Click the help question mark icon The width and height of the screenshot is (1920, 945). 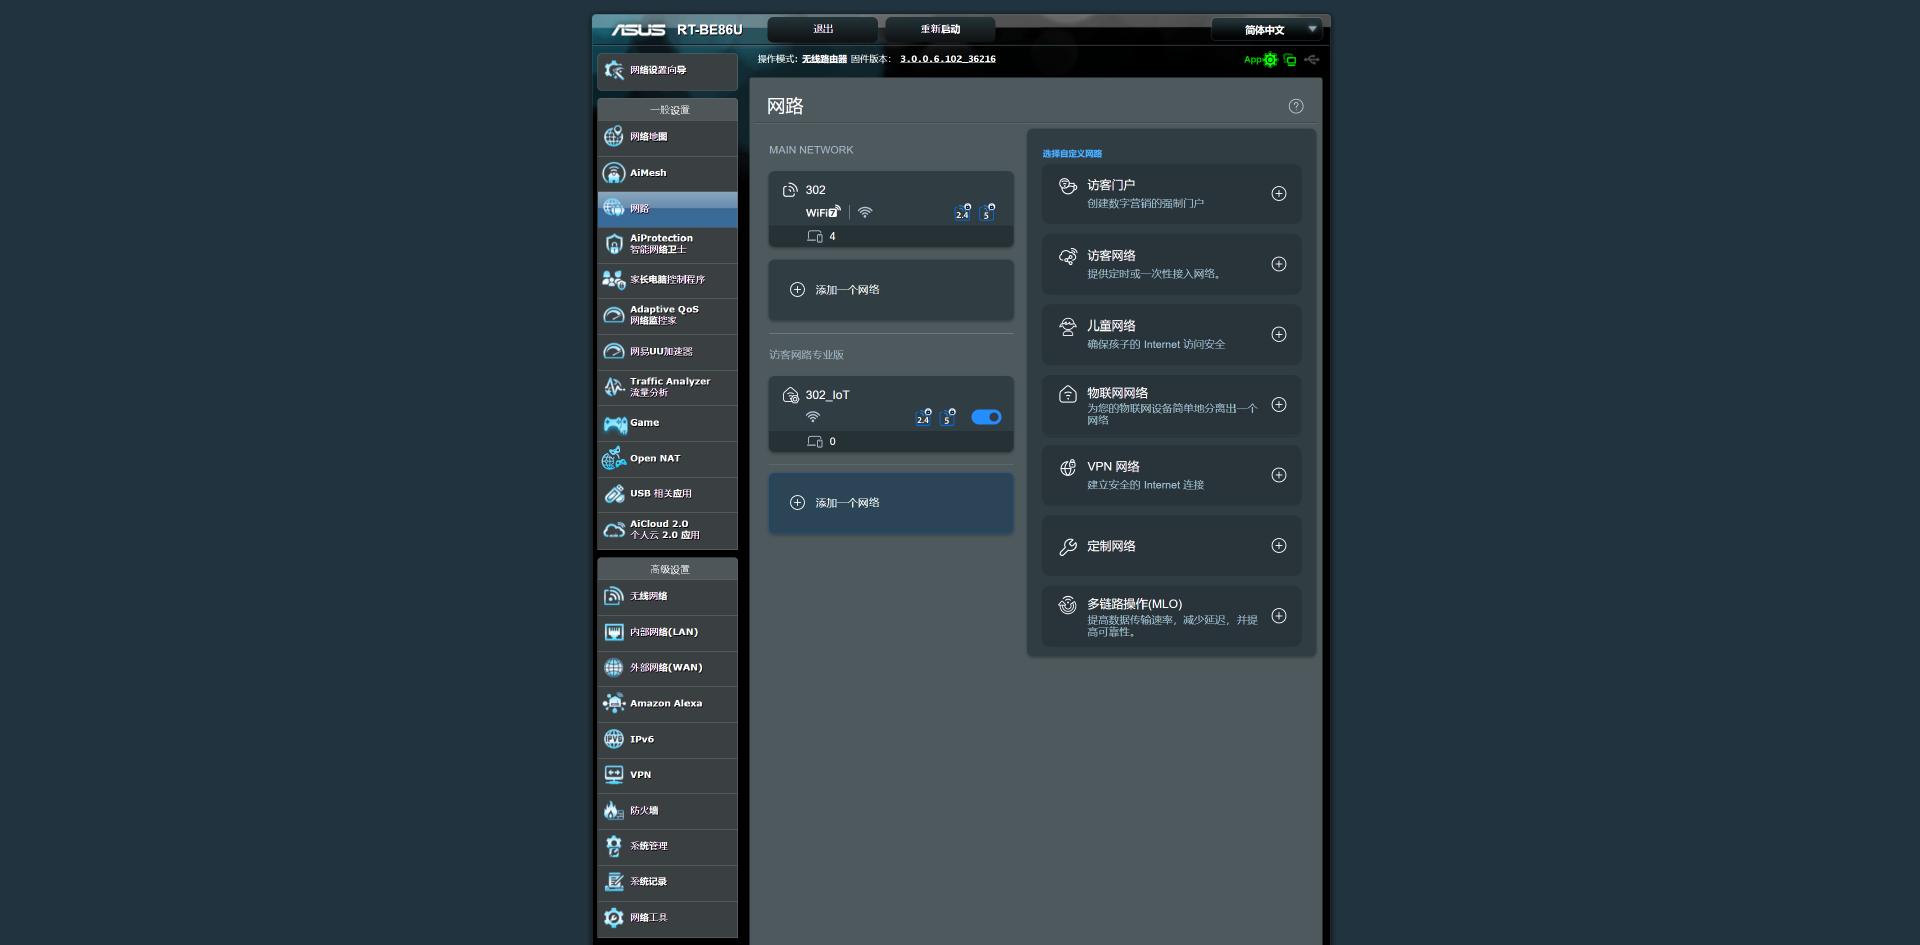click(x=1296, y=106)
